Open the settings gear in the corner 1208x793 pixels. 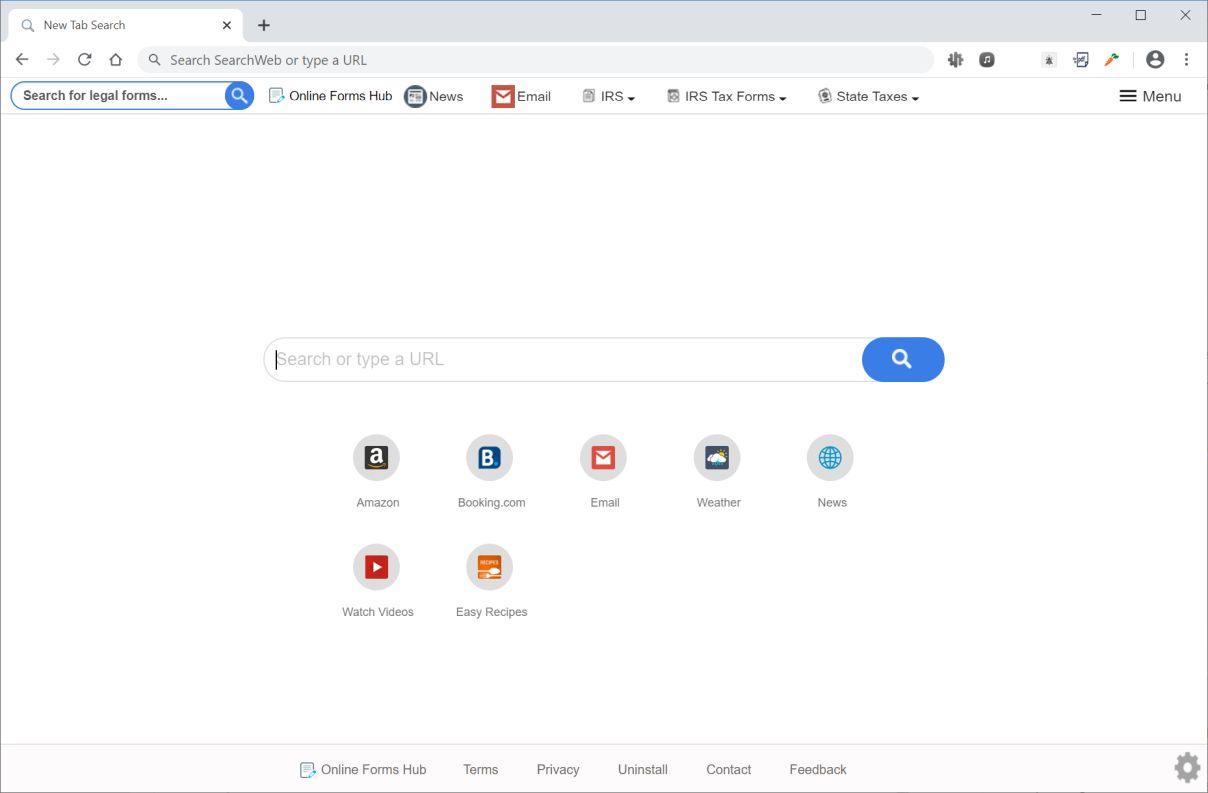1186,767
